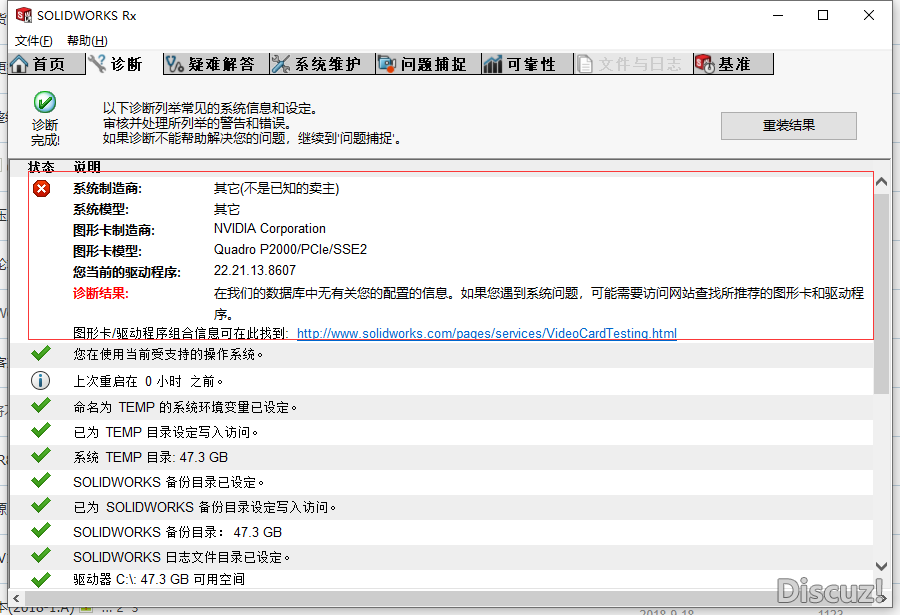The height and width of the screenshot is (615, 900).
Task: Select the row 上次重启在 0 小时 之前
Action: pyautogui.click(x=441, y=381)
